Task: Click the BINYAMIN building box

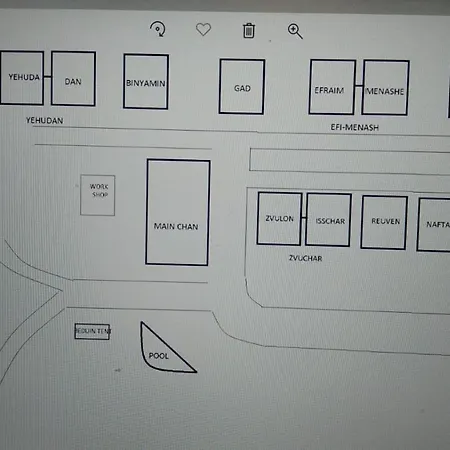Action: 146,82
